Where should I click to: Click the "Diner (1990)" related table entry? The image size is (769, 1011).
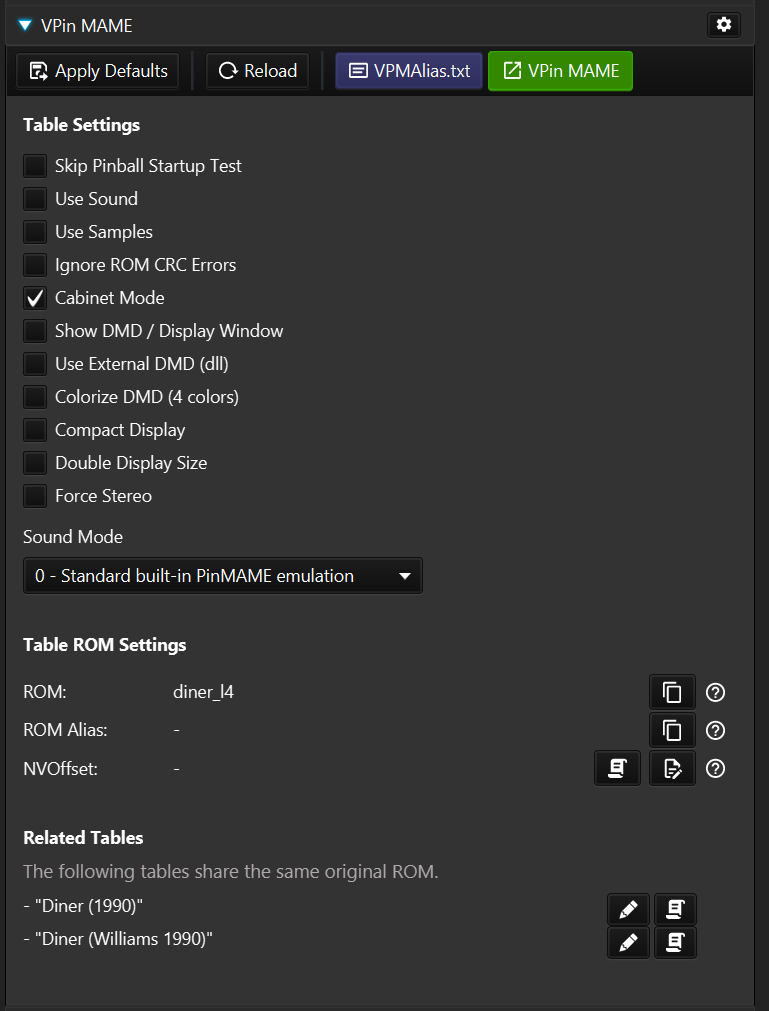[x=83, y=906]
